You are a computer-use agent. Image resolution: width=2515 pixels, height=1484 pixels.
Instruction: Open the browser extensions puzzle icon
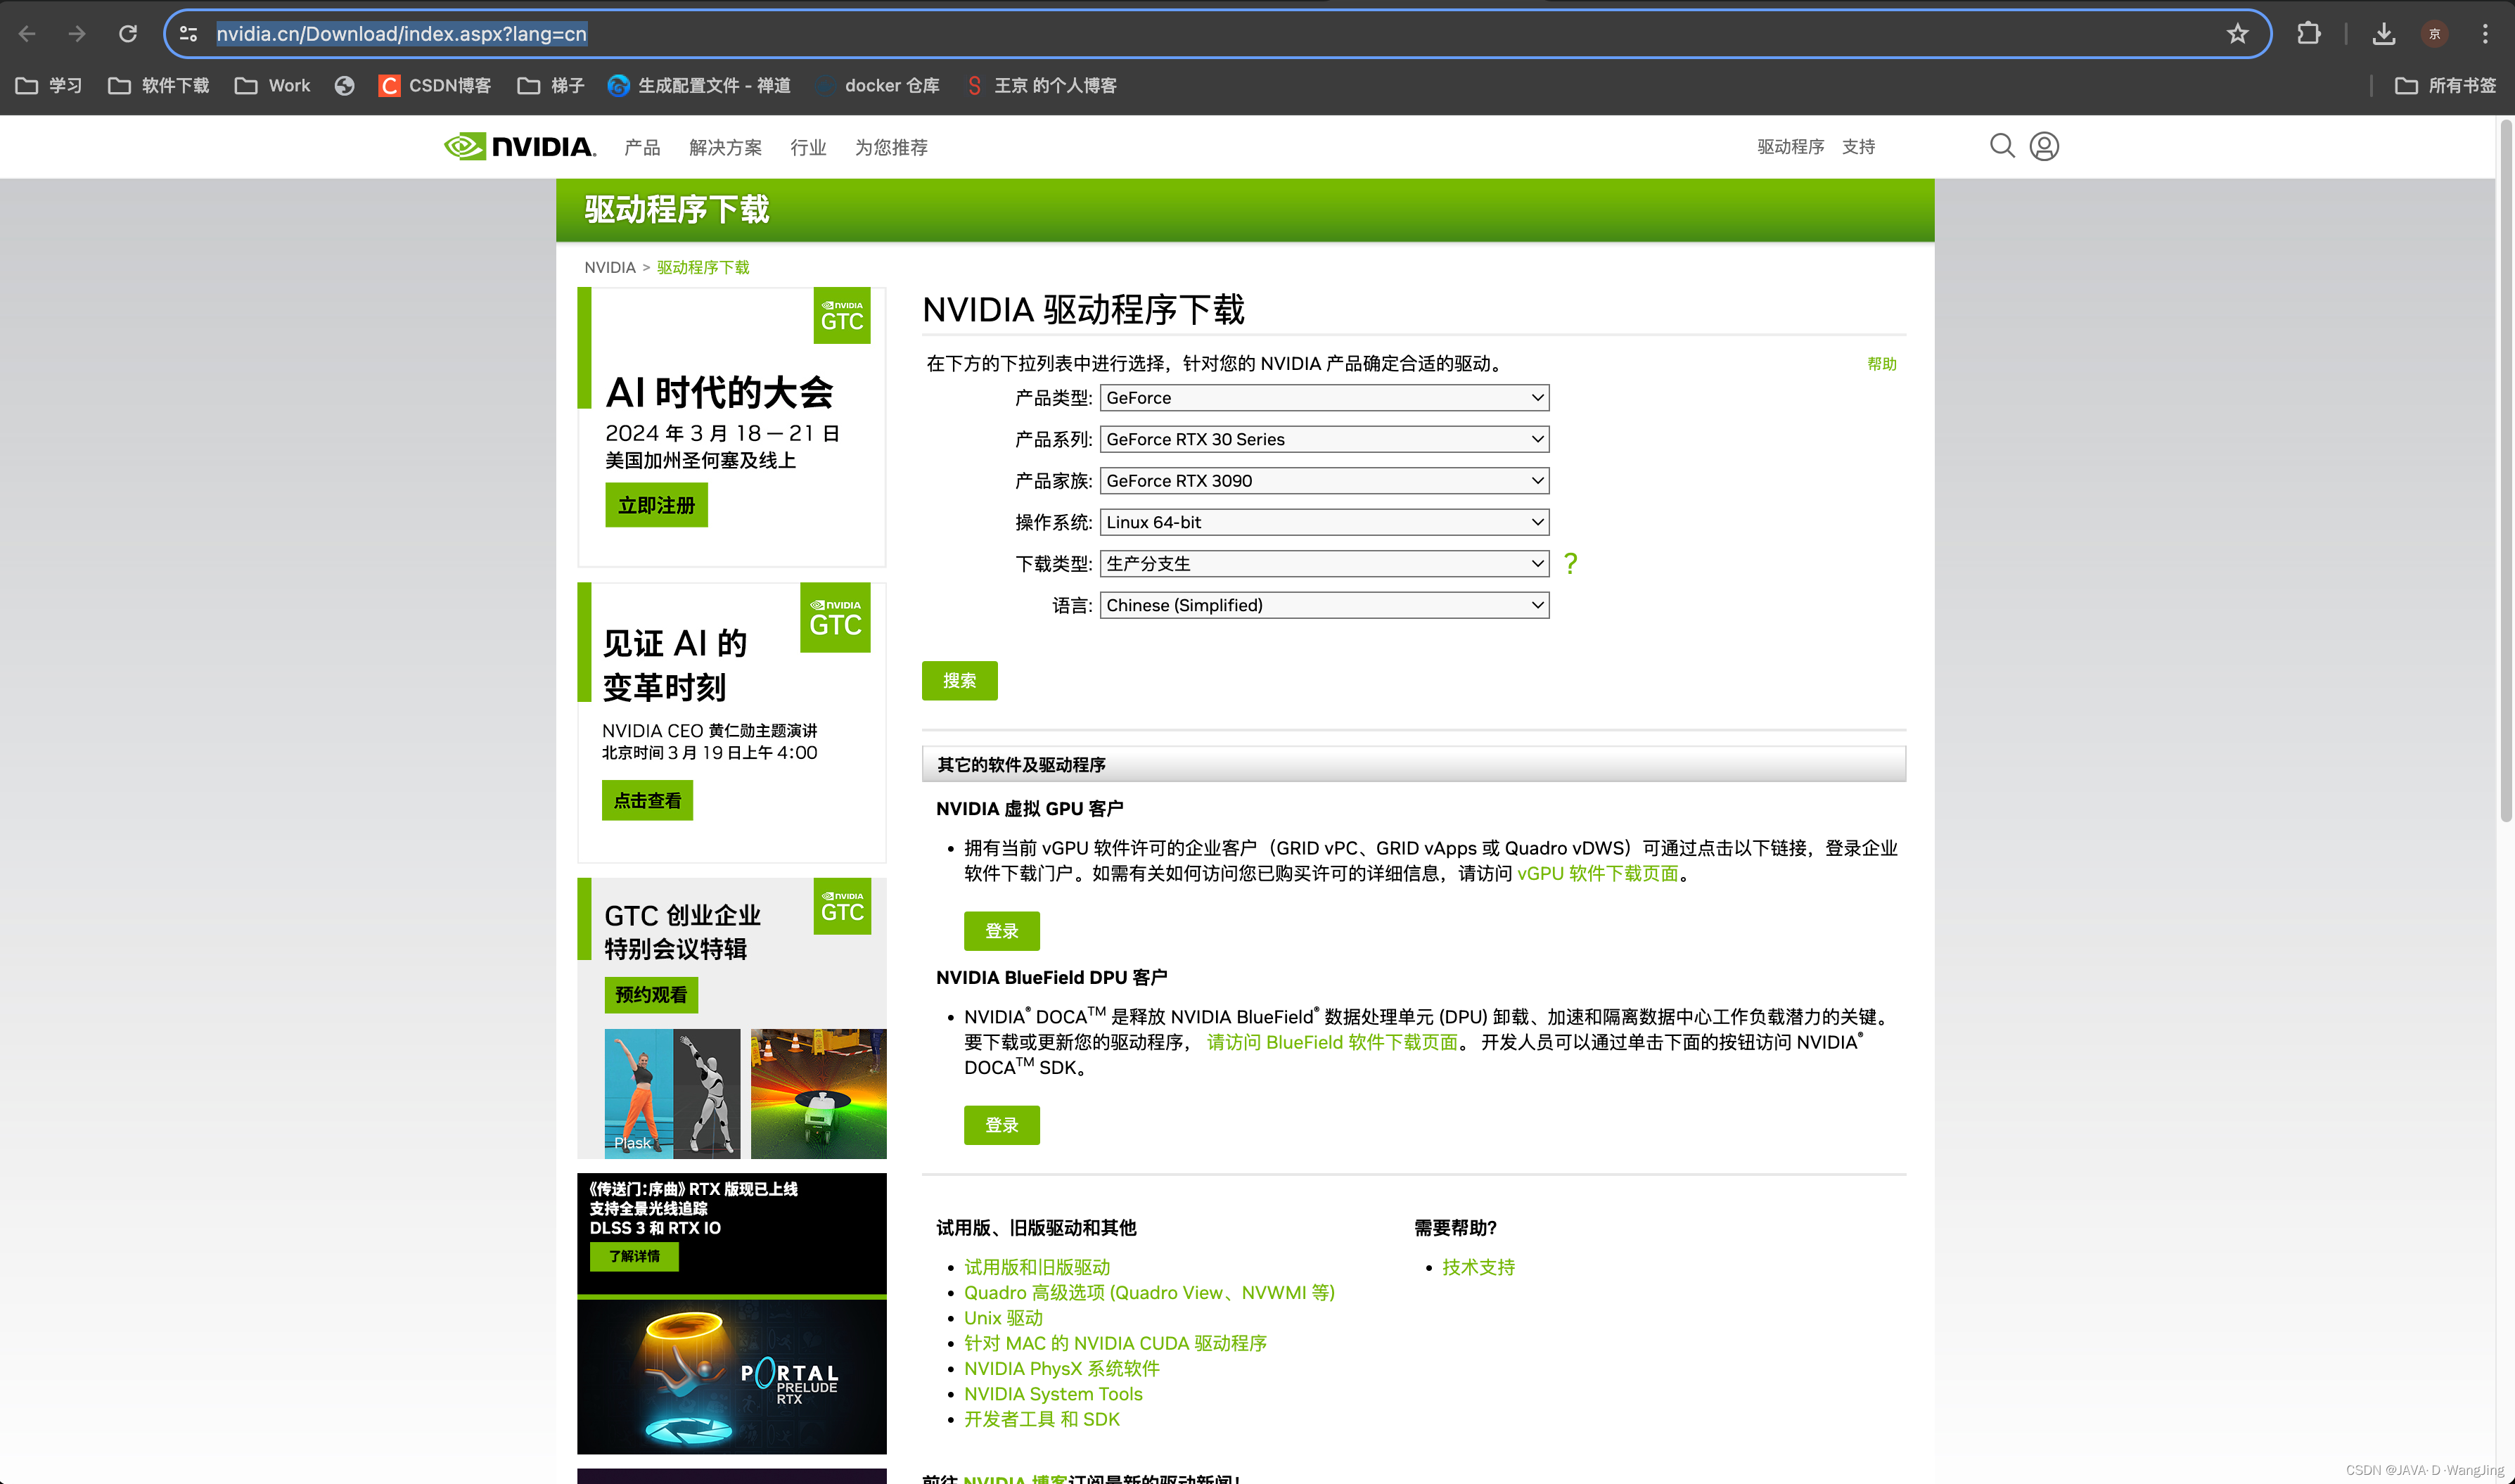(x=2309, y=33)
